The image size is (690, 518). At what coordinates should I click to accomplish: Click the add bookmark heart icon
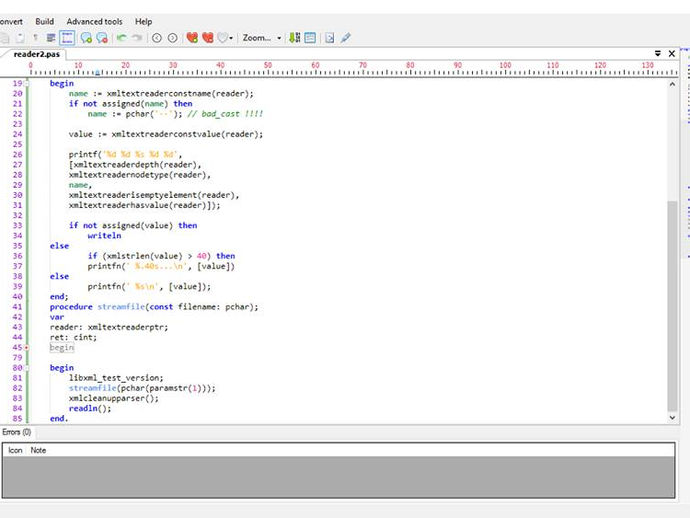(192, 38)
